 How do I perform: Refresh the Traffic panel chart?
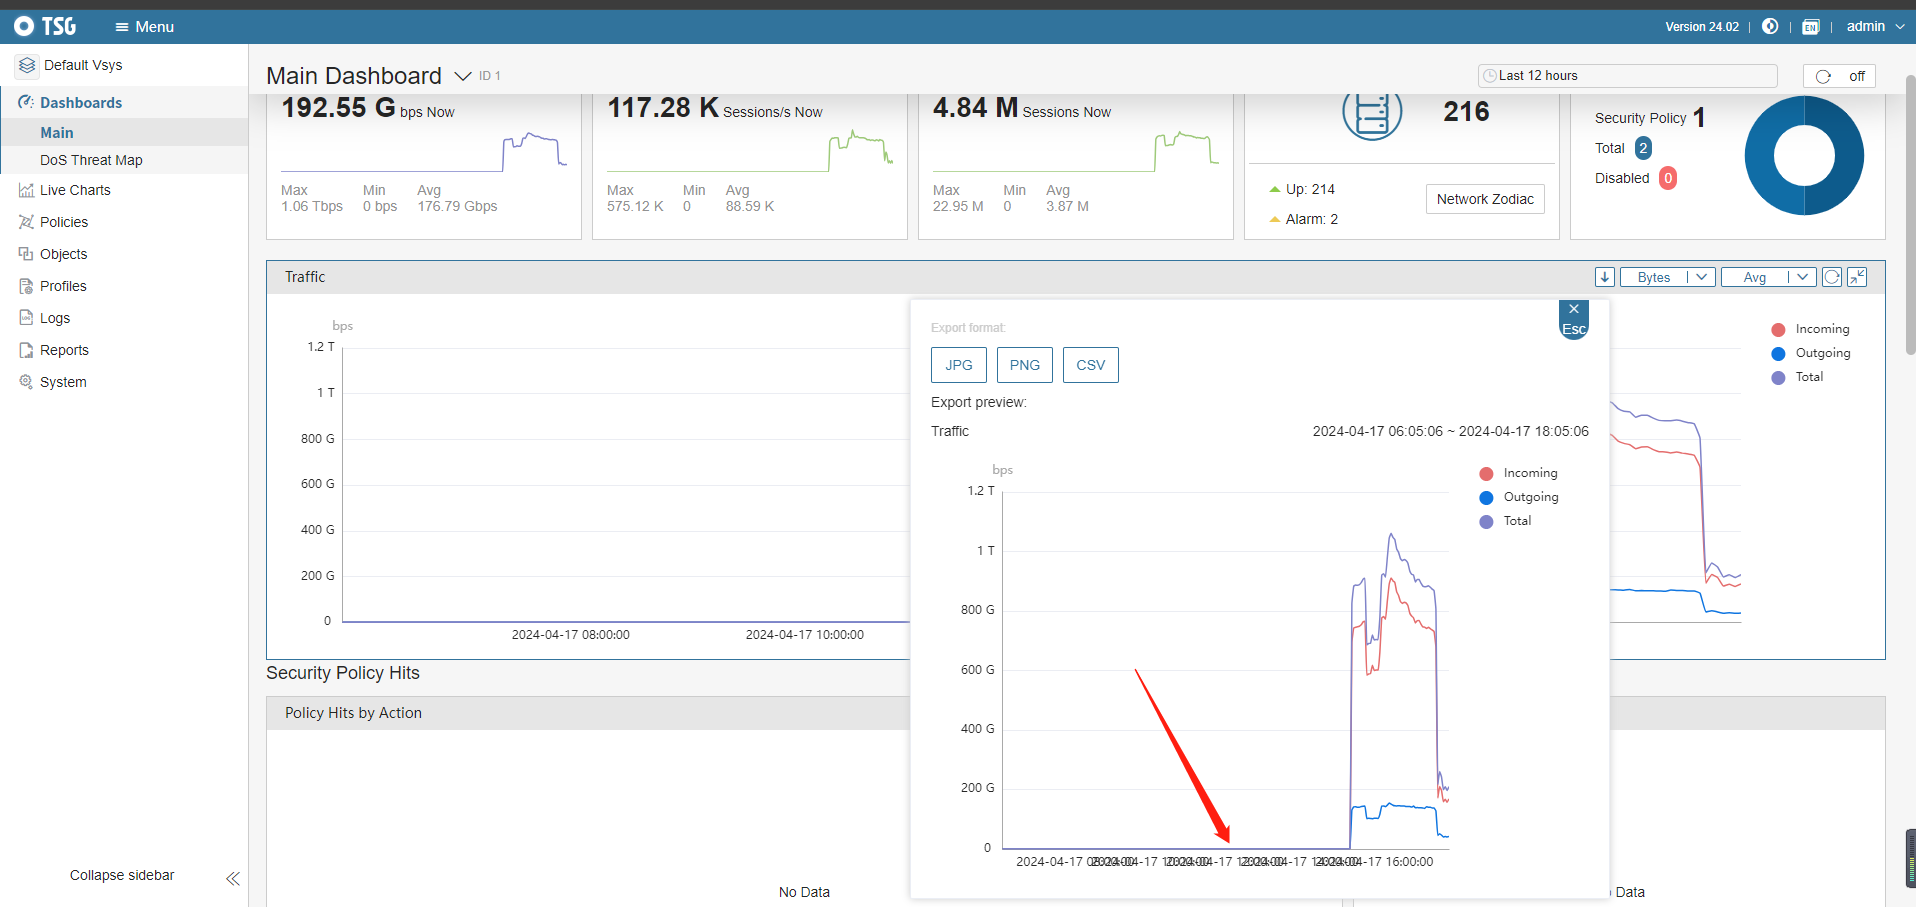[1831, 277]
